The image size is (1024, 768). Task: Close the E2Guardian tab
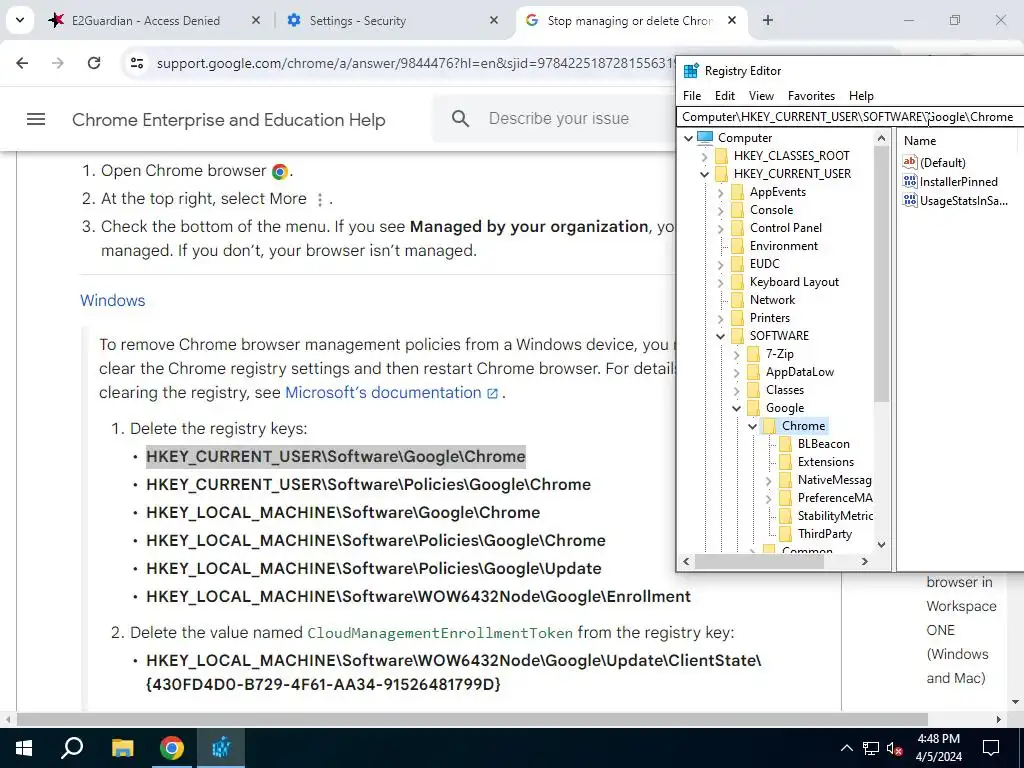coord(256,21)
